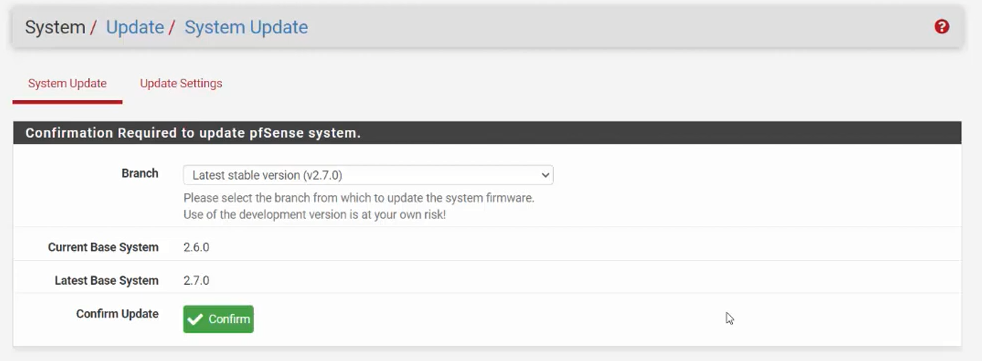Click the green Confirm button
This screenshot has height=361, width=982.
(x=219, y=319)
